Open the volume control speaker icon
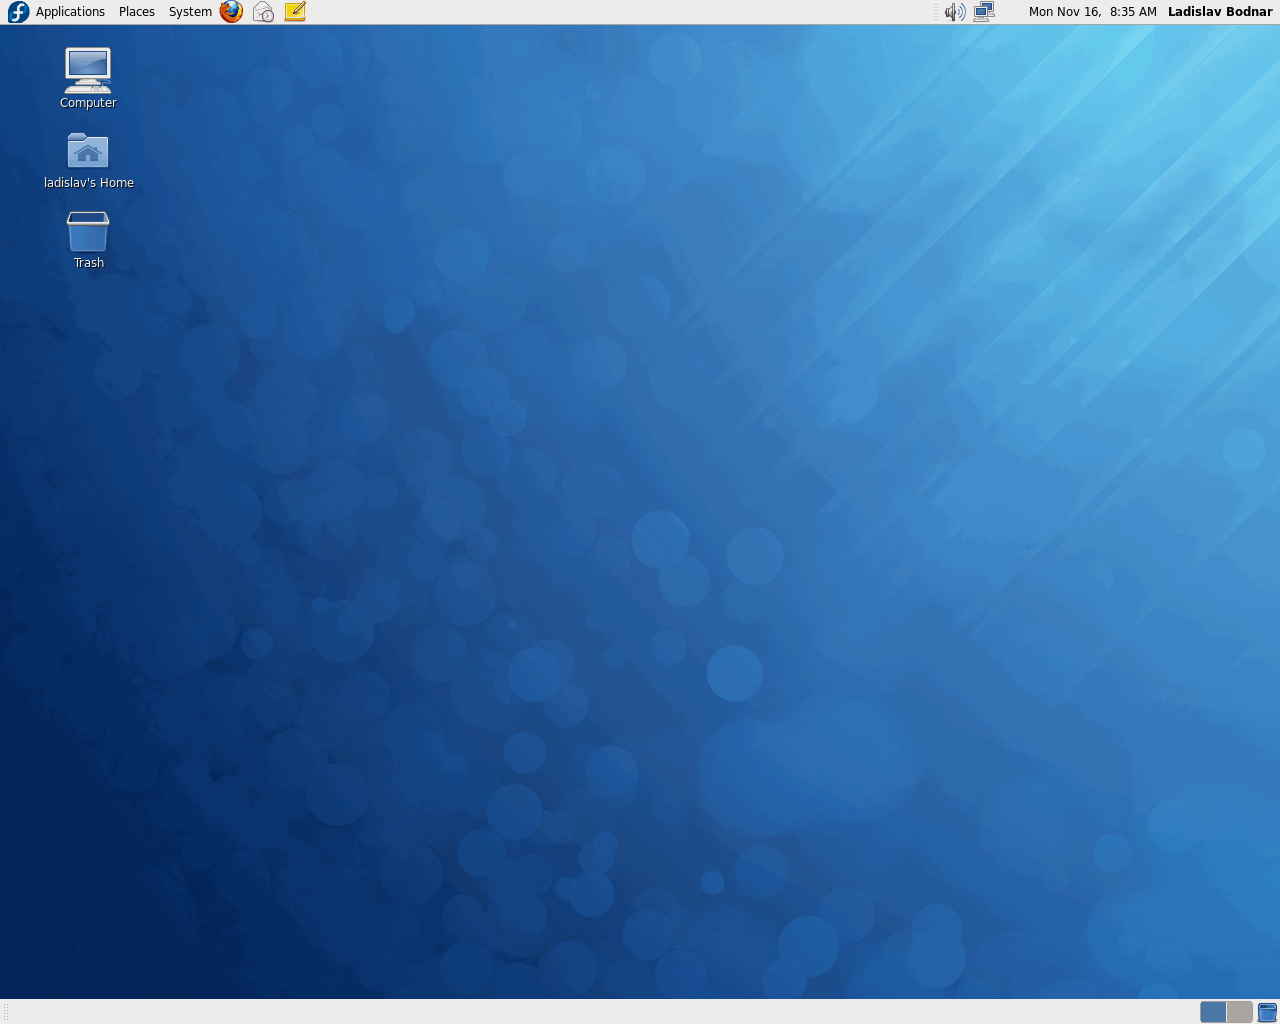Image resolution: width=1280 pixels, height=1024 pixels. 955,12
